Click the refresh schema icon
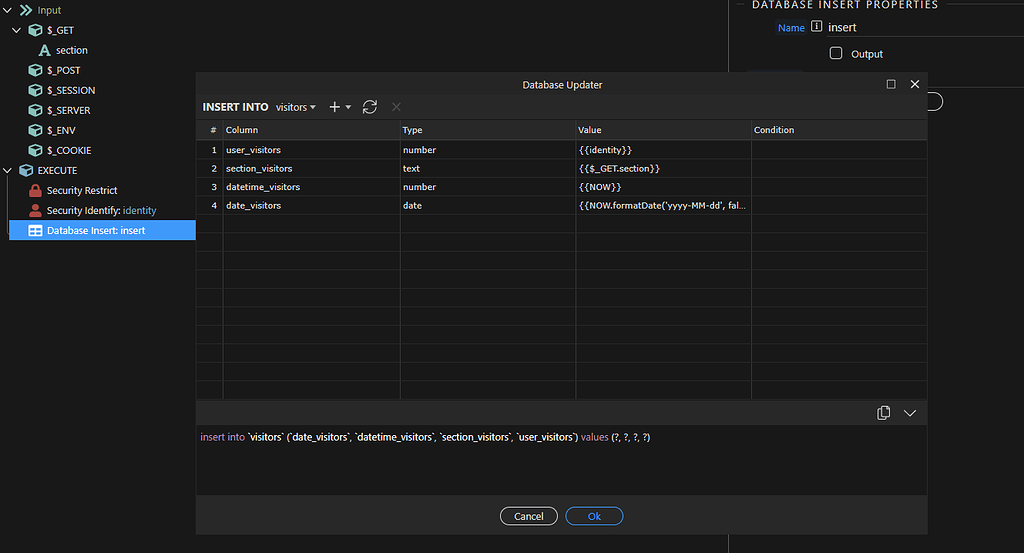 tap(370, 107)
